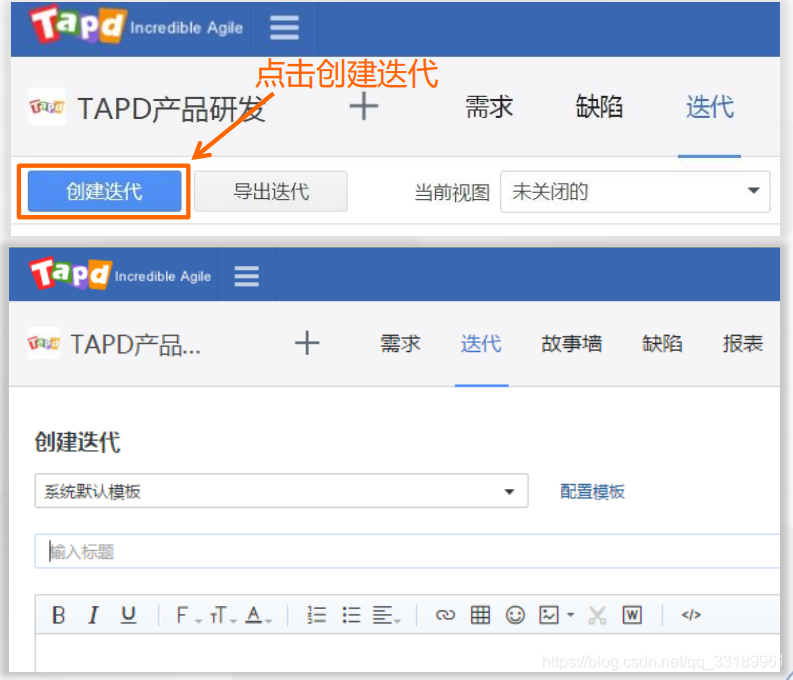Open the font size dropdown
This screenshot has width=793, height=680.
tap(223, 615)
